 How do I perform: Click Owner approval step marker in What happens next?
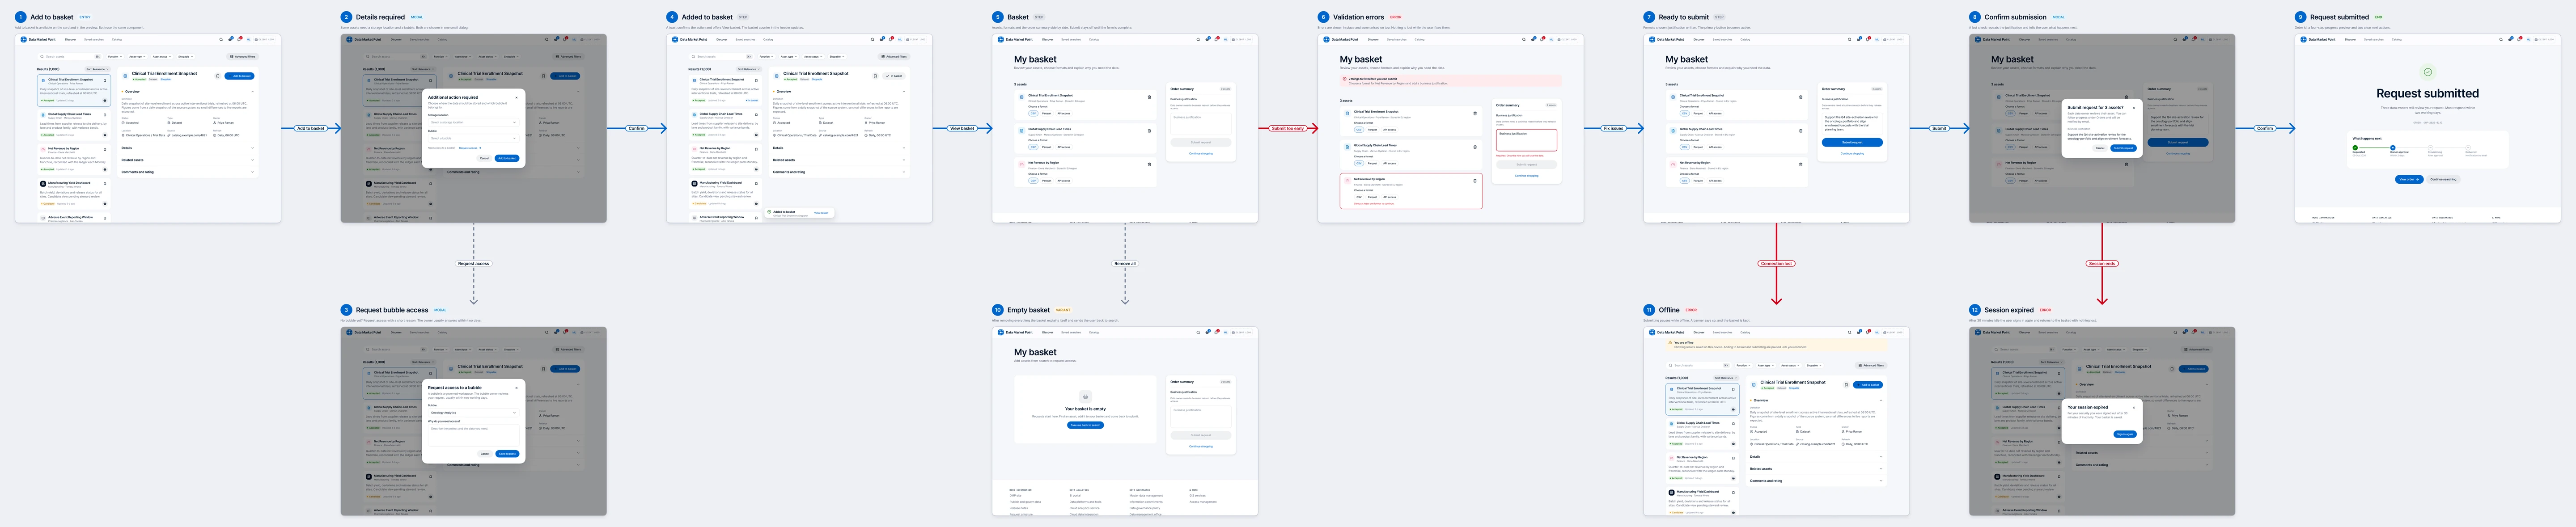2393,148
